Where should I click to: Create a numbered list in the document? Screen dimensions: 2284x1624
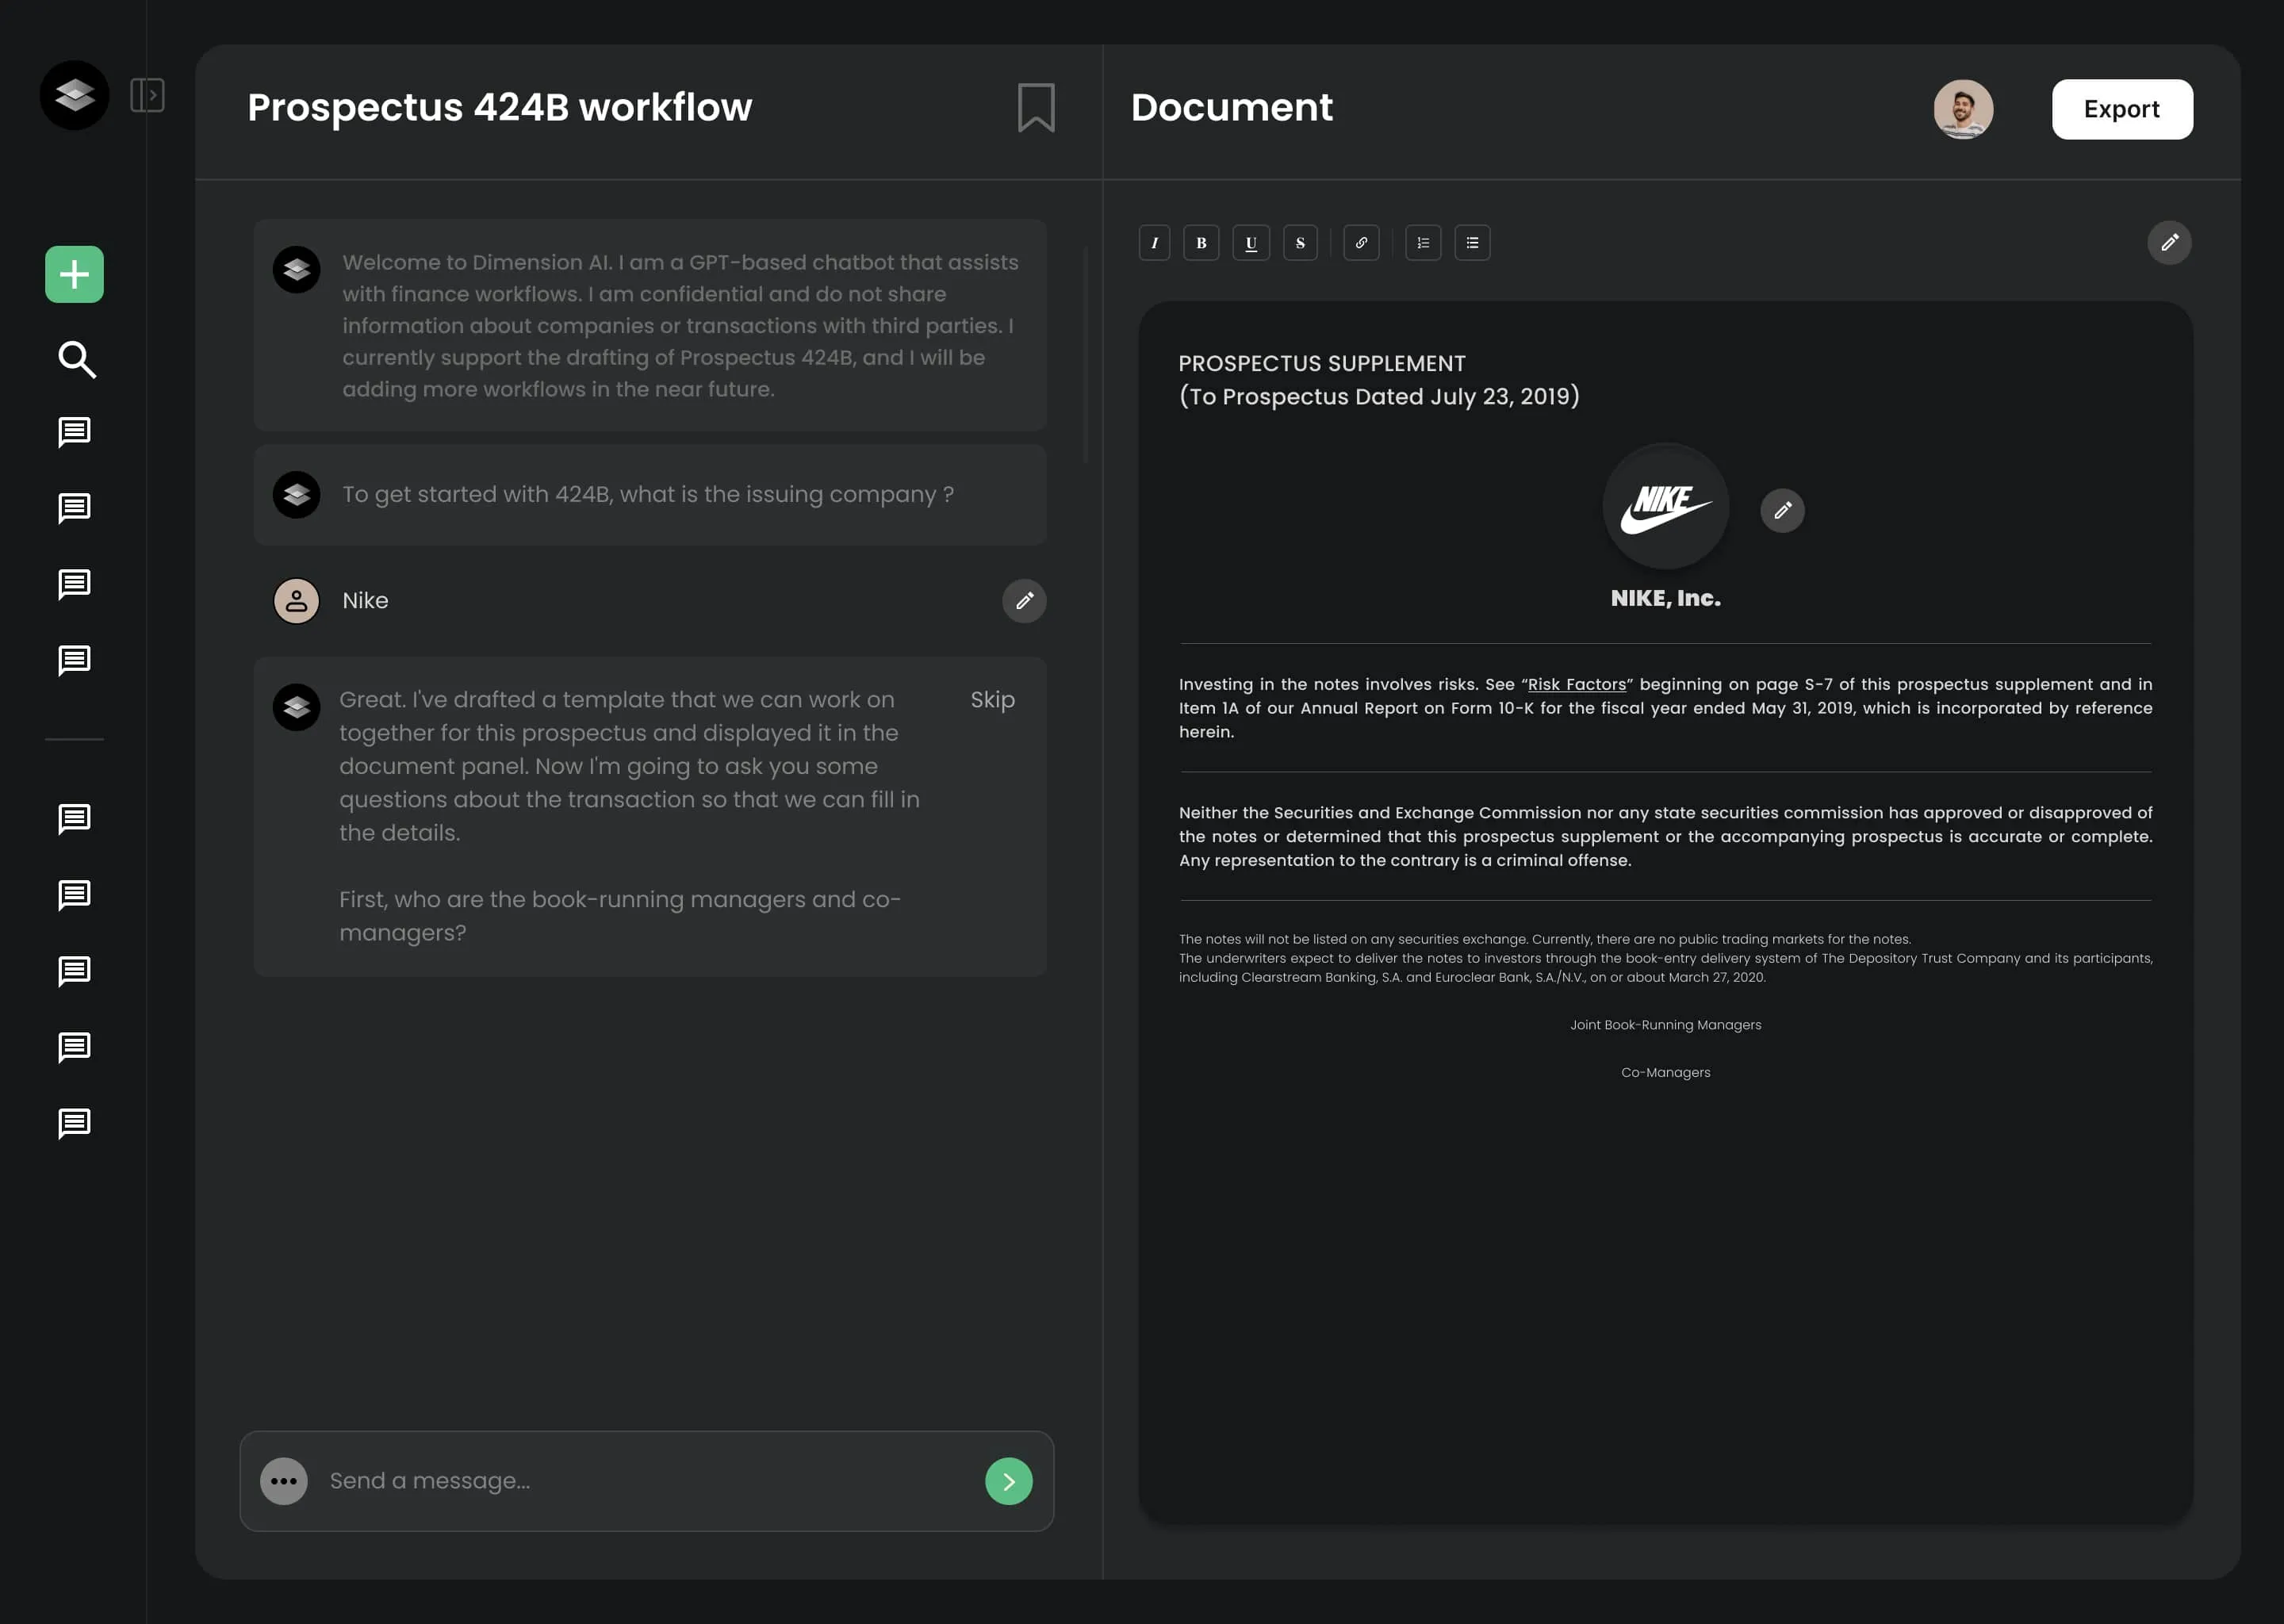point(1422,242)
